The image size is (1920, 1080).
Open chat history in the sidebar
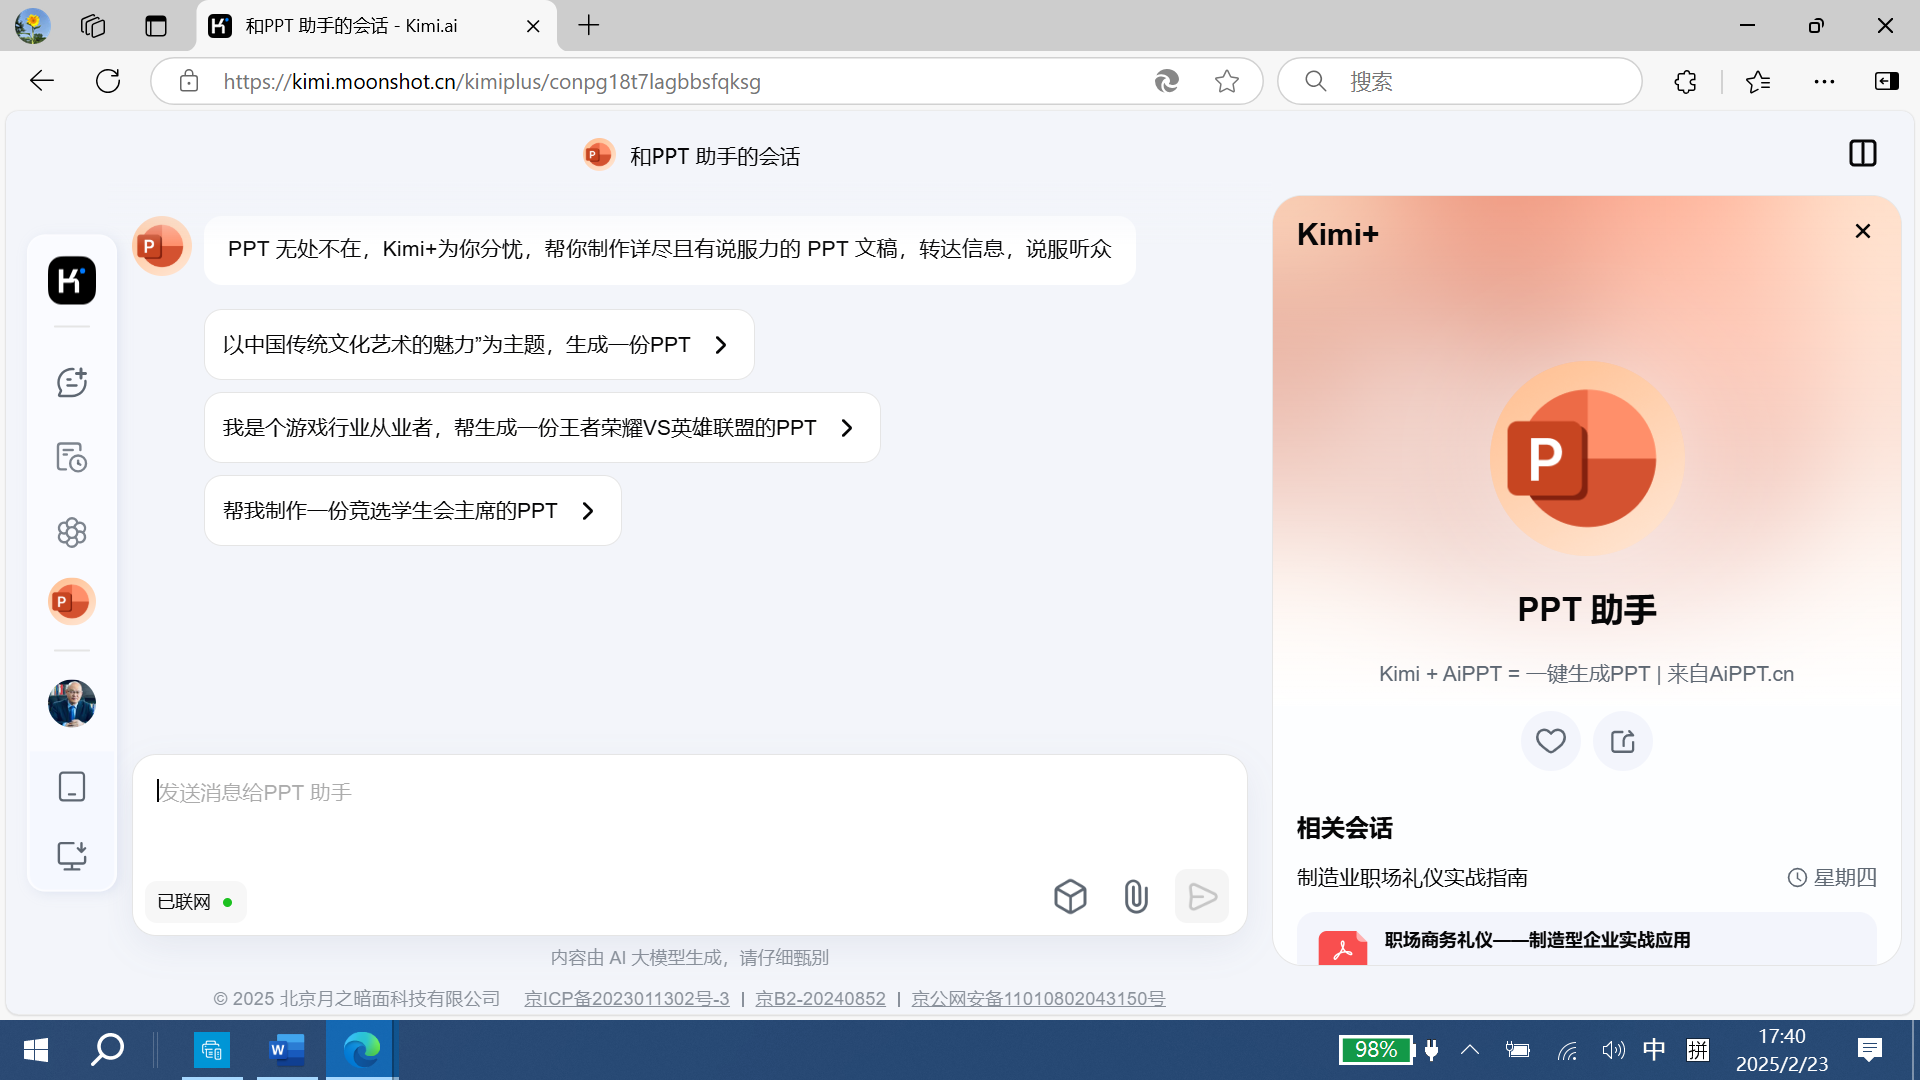[72, 457]
